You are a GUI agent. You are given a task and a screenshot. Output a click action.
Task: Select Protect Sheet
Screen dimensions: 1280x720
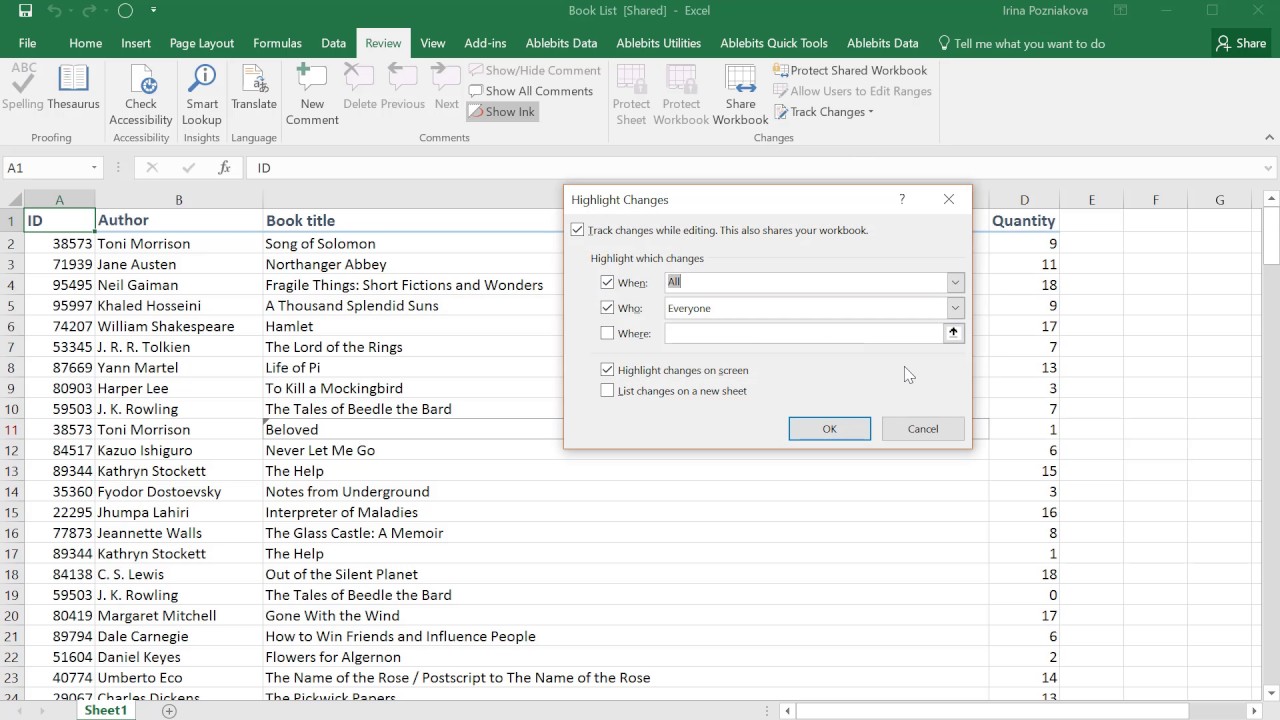point(631,90)
